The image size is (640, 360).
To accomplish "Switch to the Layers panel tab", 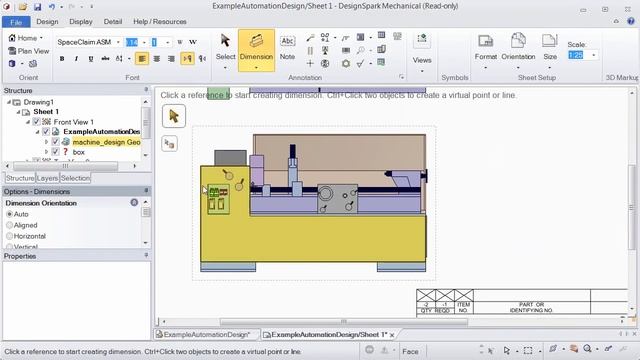I will 47,178.
